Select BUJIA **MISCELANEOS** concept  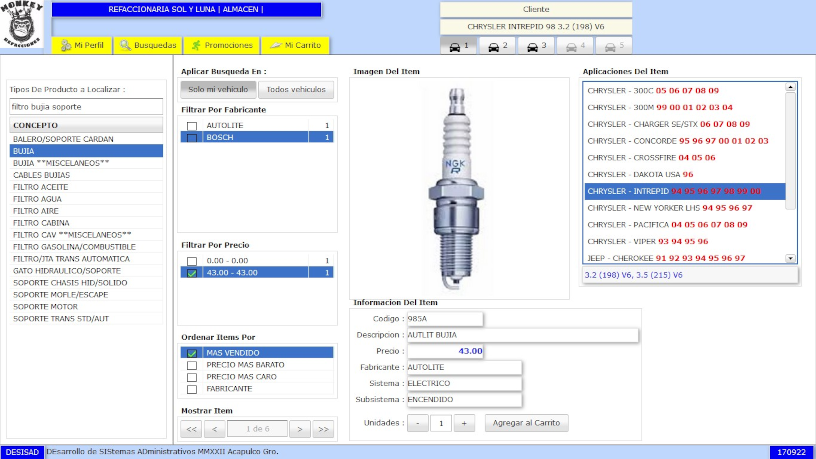click(86, 163)
